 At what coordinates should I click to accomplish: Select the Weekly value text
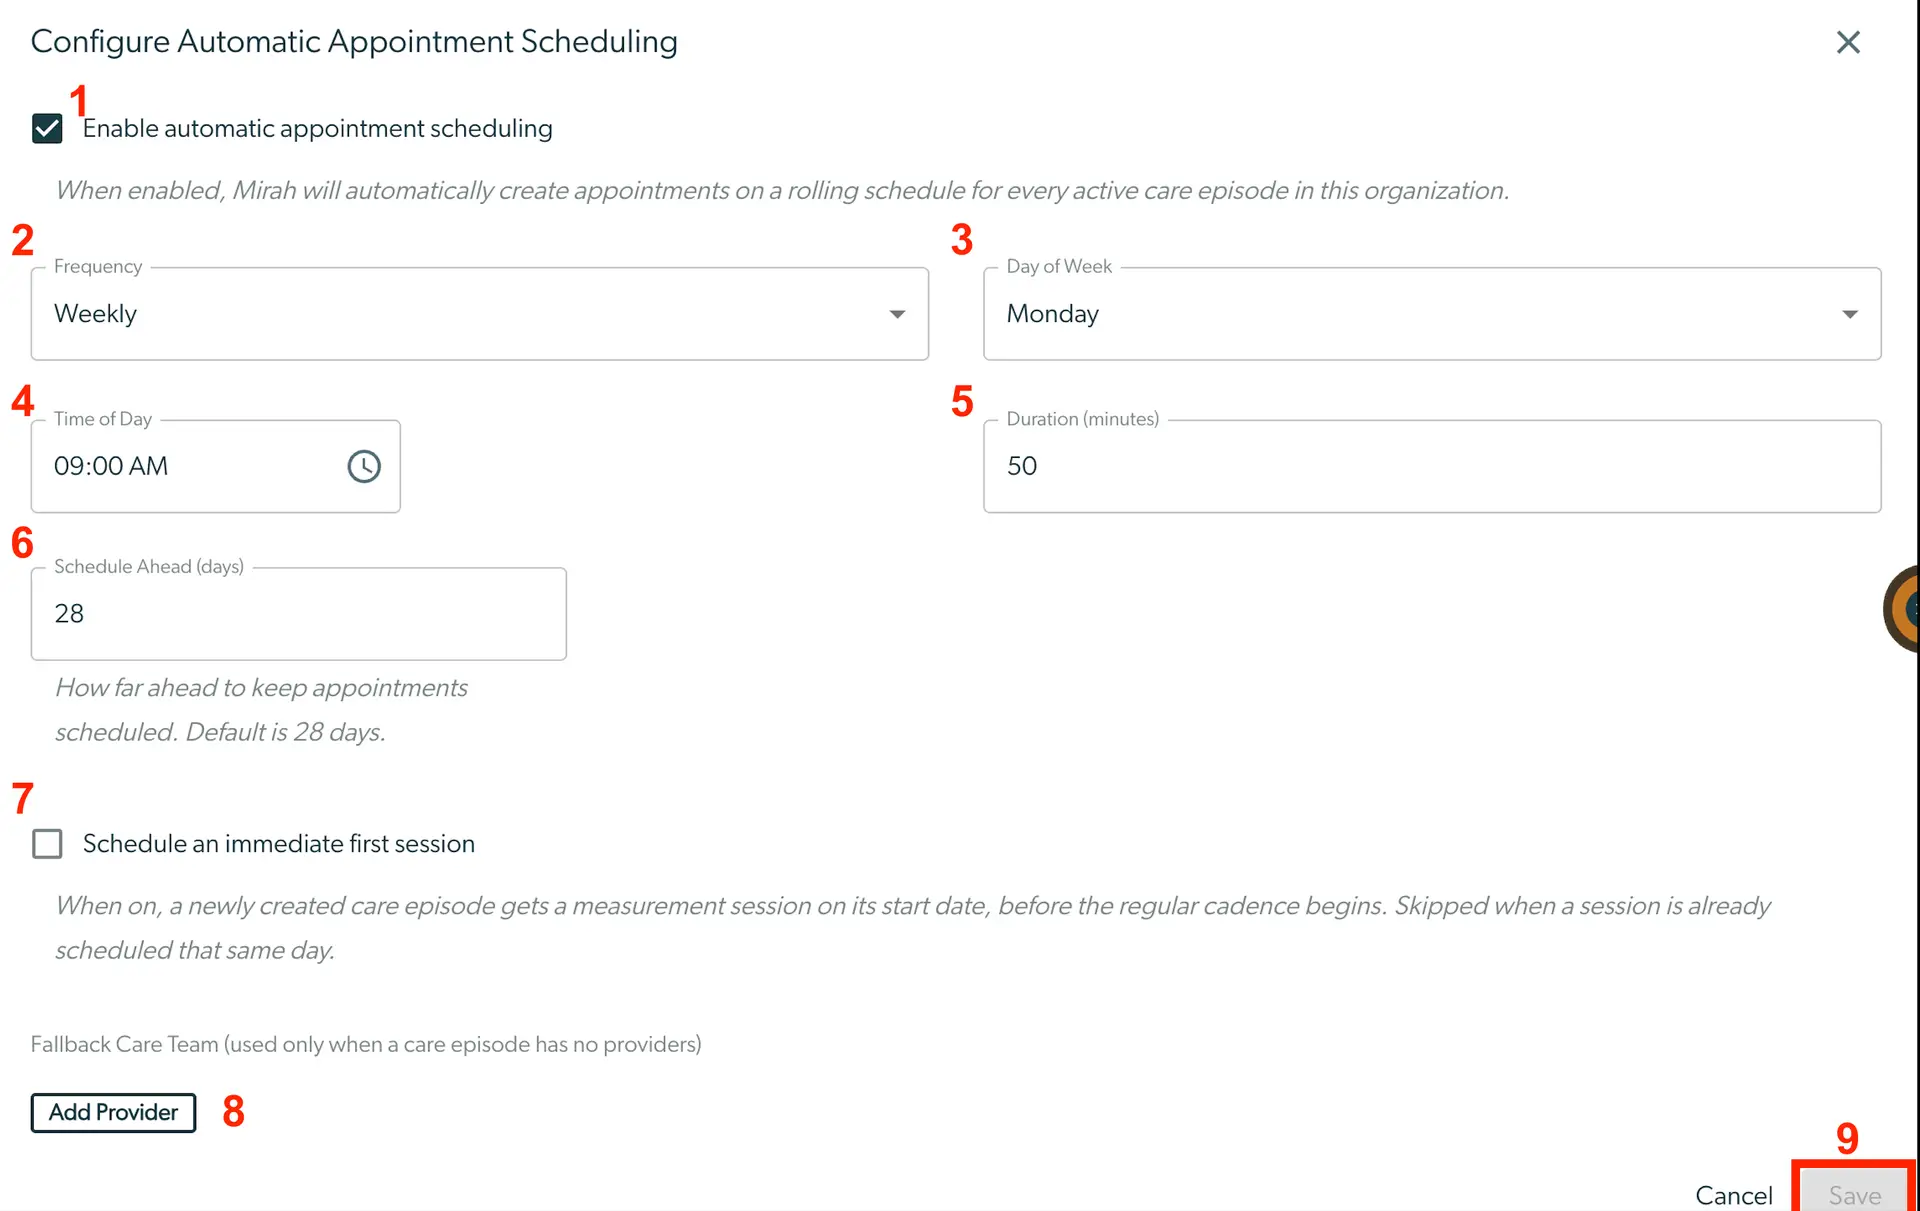[95, 314]
